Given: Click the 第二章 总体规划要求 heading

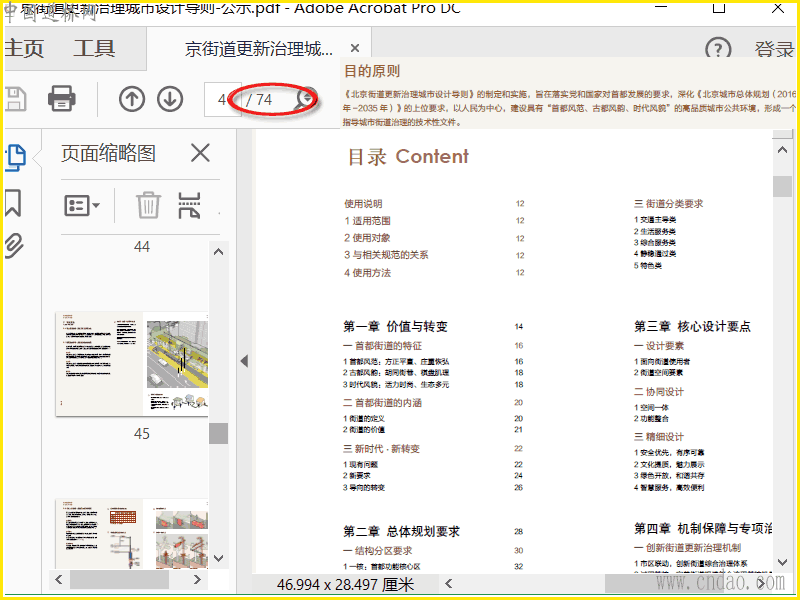Looking at the screenshot, I should 402,531.
